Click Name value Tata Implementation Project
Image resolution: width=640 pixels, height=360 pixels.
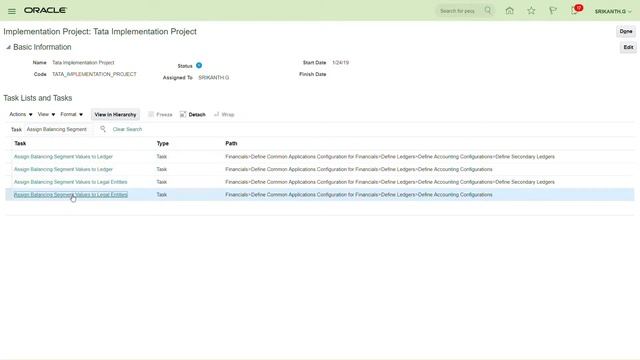[x=83, y=63]
